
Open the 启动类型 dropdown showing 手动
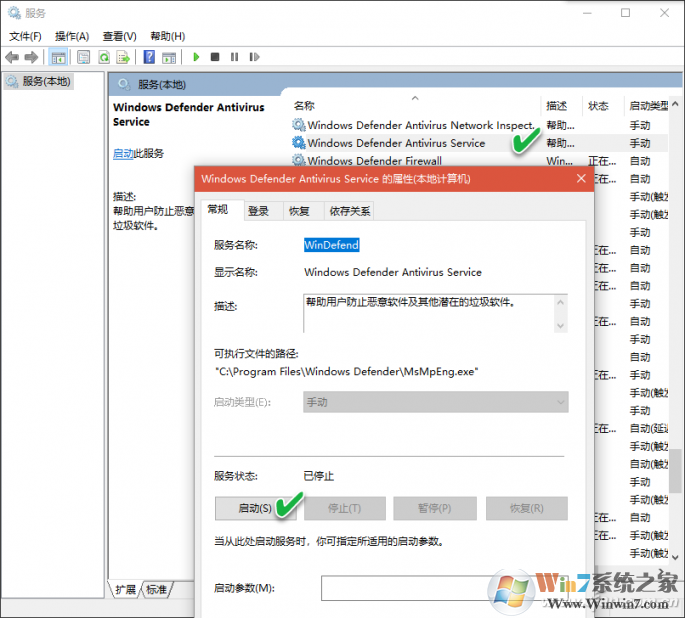436,402
